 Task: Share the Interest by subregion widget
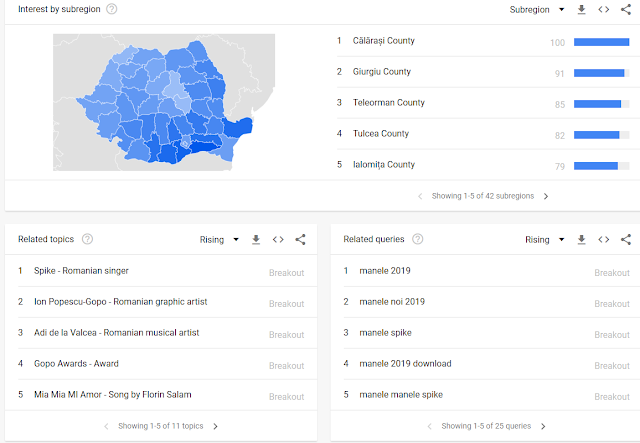click(x=626, y=9)
